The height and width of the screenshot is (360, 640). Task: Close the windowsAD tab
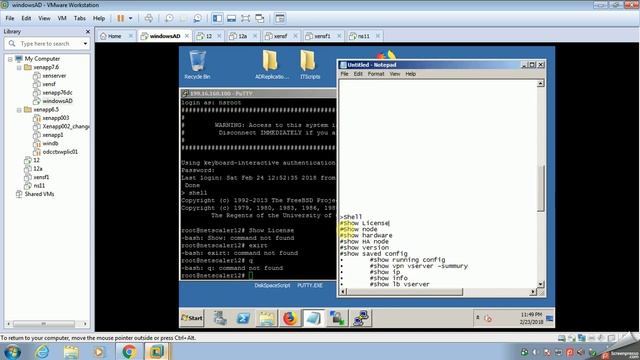tap(187, 36)
